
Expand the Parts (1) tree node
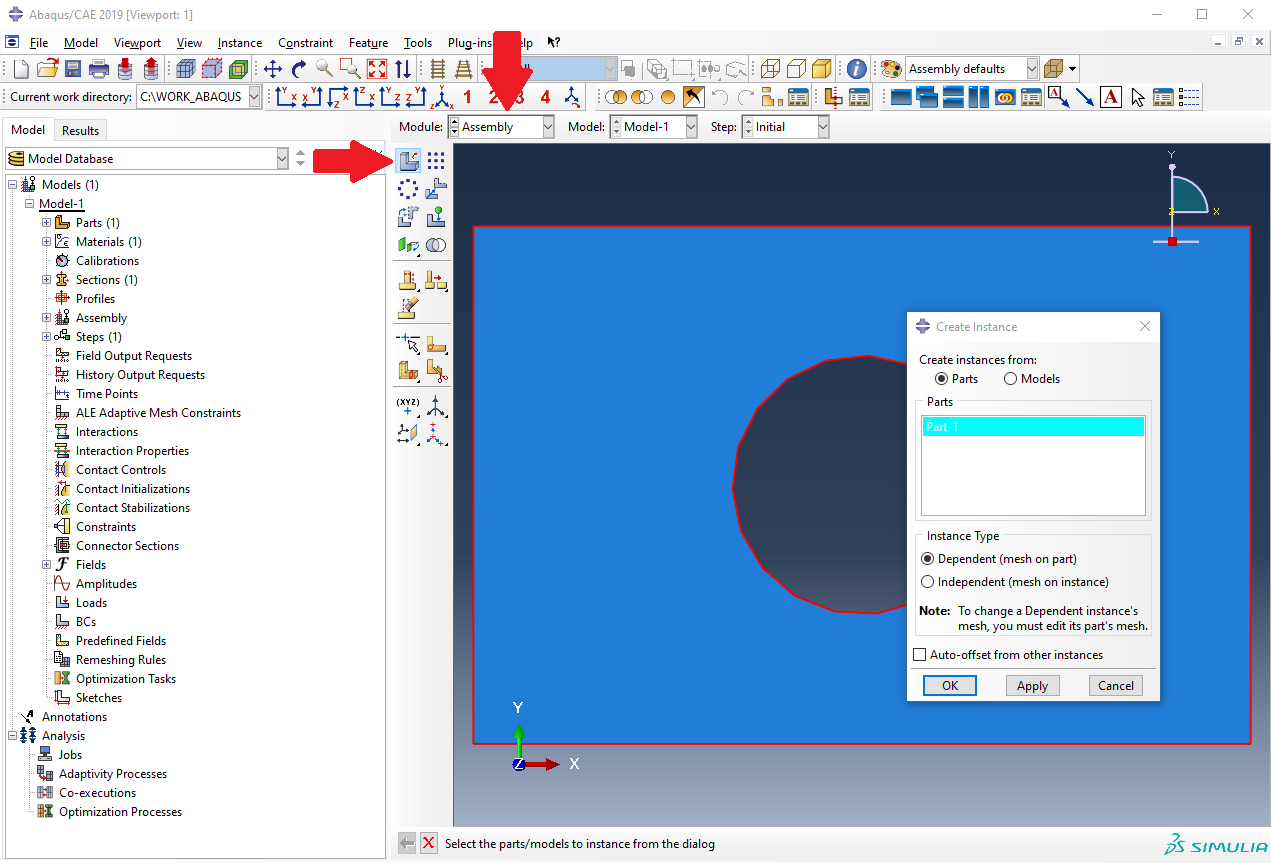pyautogui.click(x=46, y=223)
